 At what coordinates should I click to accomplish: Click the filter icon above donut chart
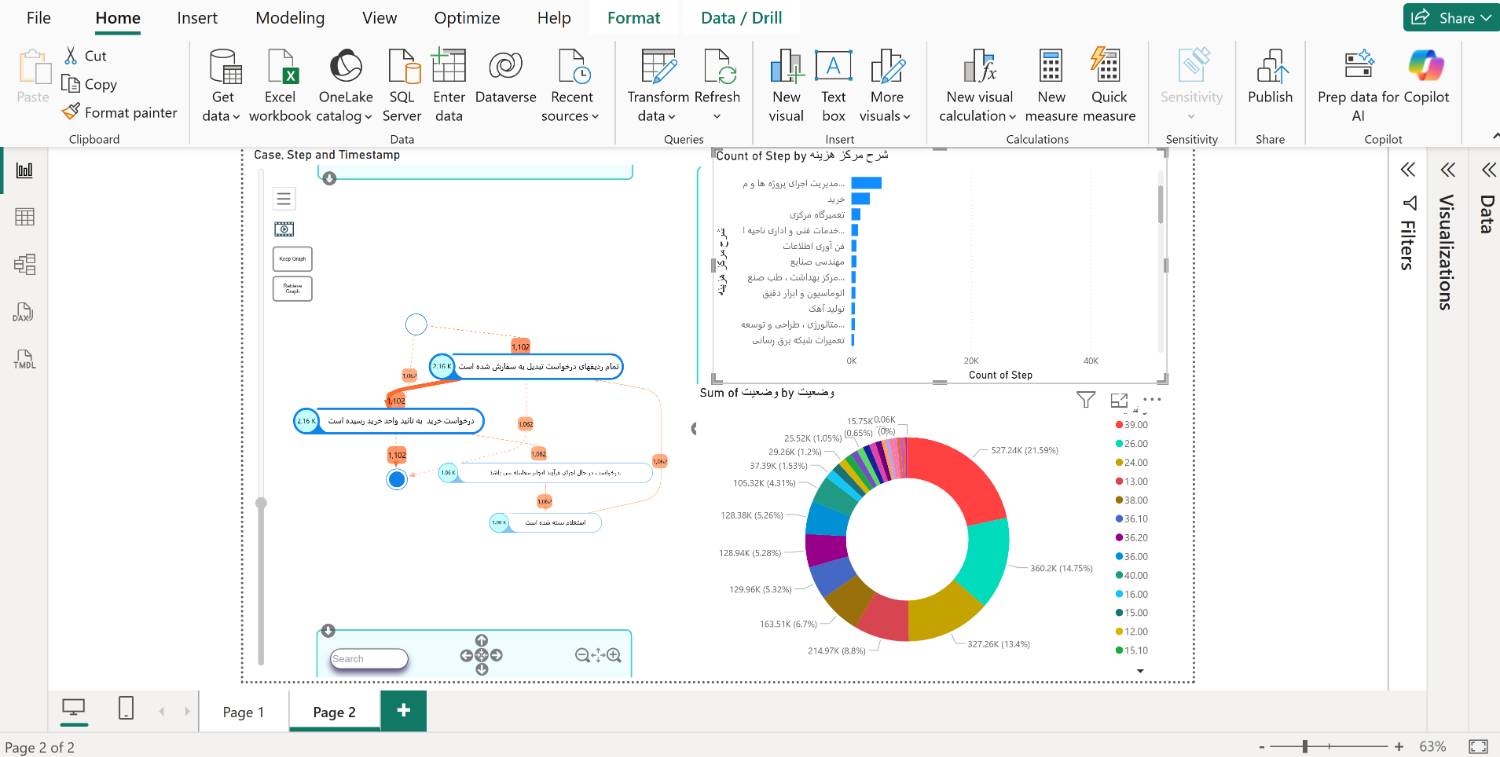pos(1086,400)
